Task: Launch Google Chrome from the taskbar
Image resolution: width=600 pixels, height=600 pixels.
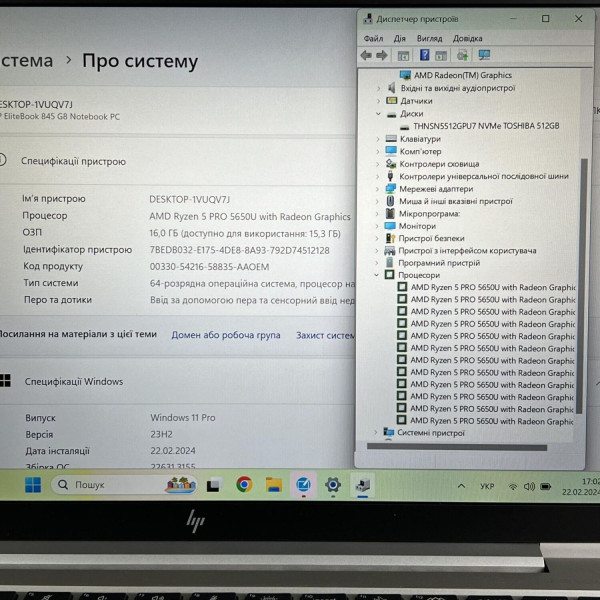Action: click(x=244, y=484)
